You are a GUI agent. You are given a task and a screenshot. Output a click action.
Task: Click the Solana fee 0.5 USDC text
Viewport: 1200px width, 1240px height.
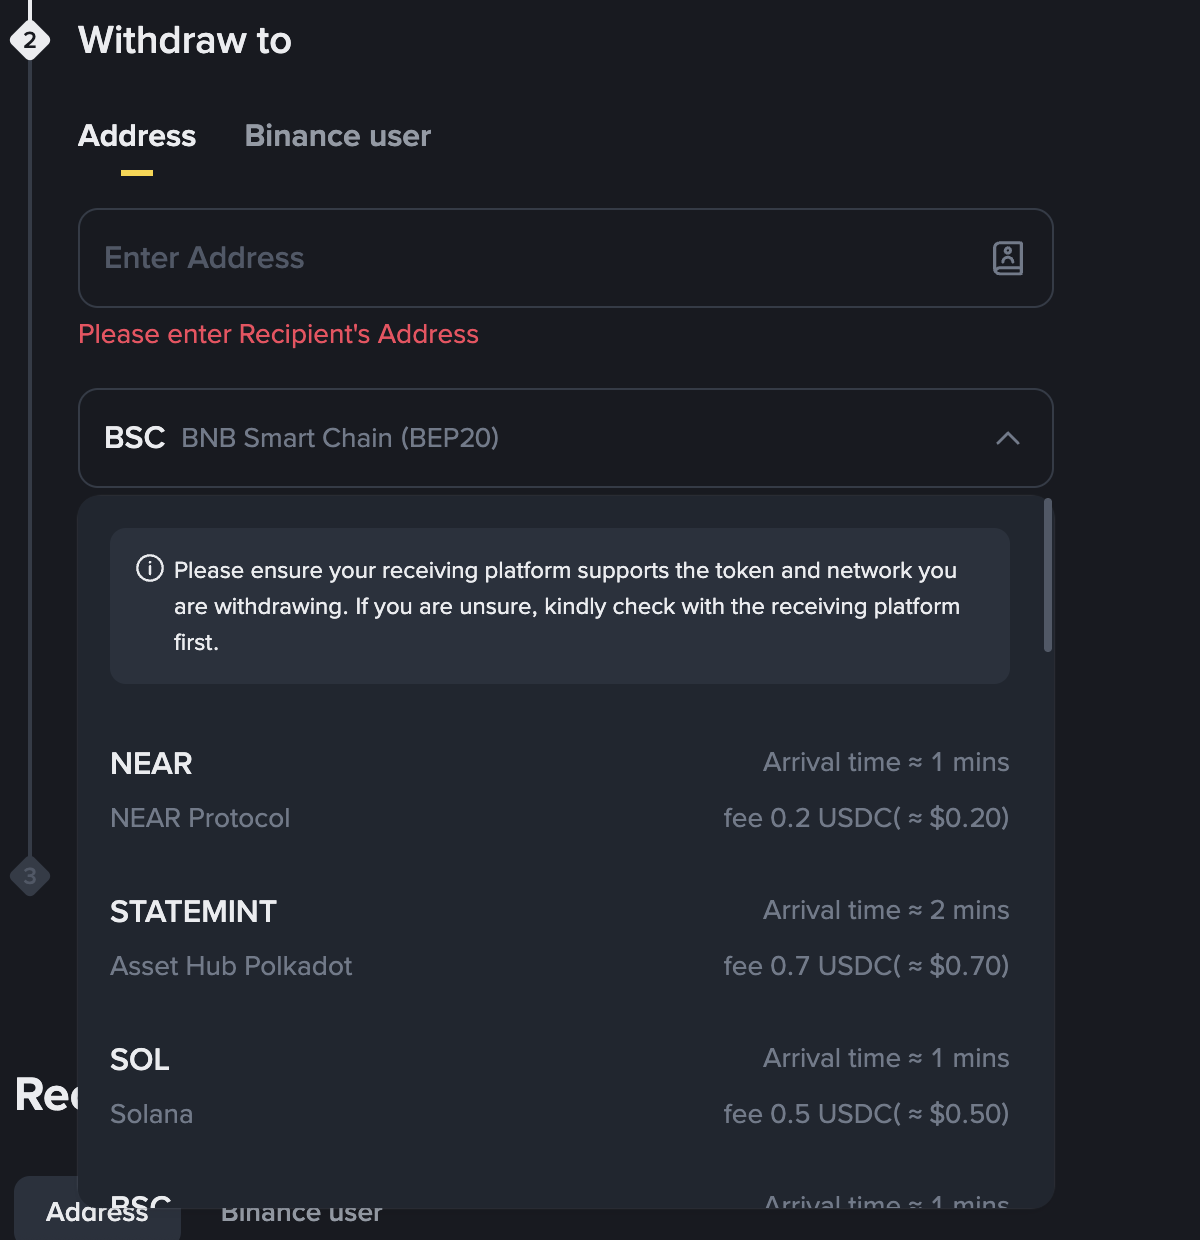[865, 1114]
